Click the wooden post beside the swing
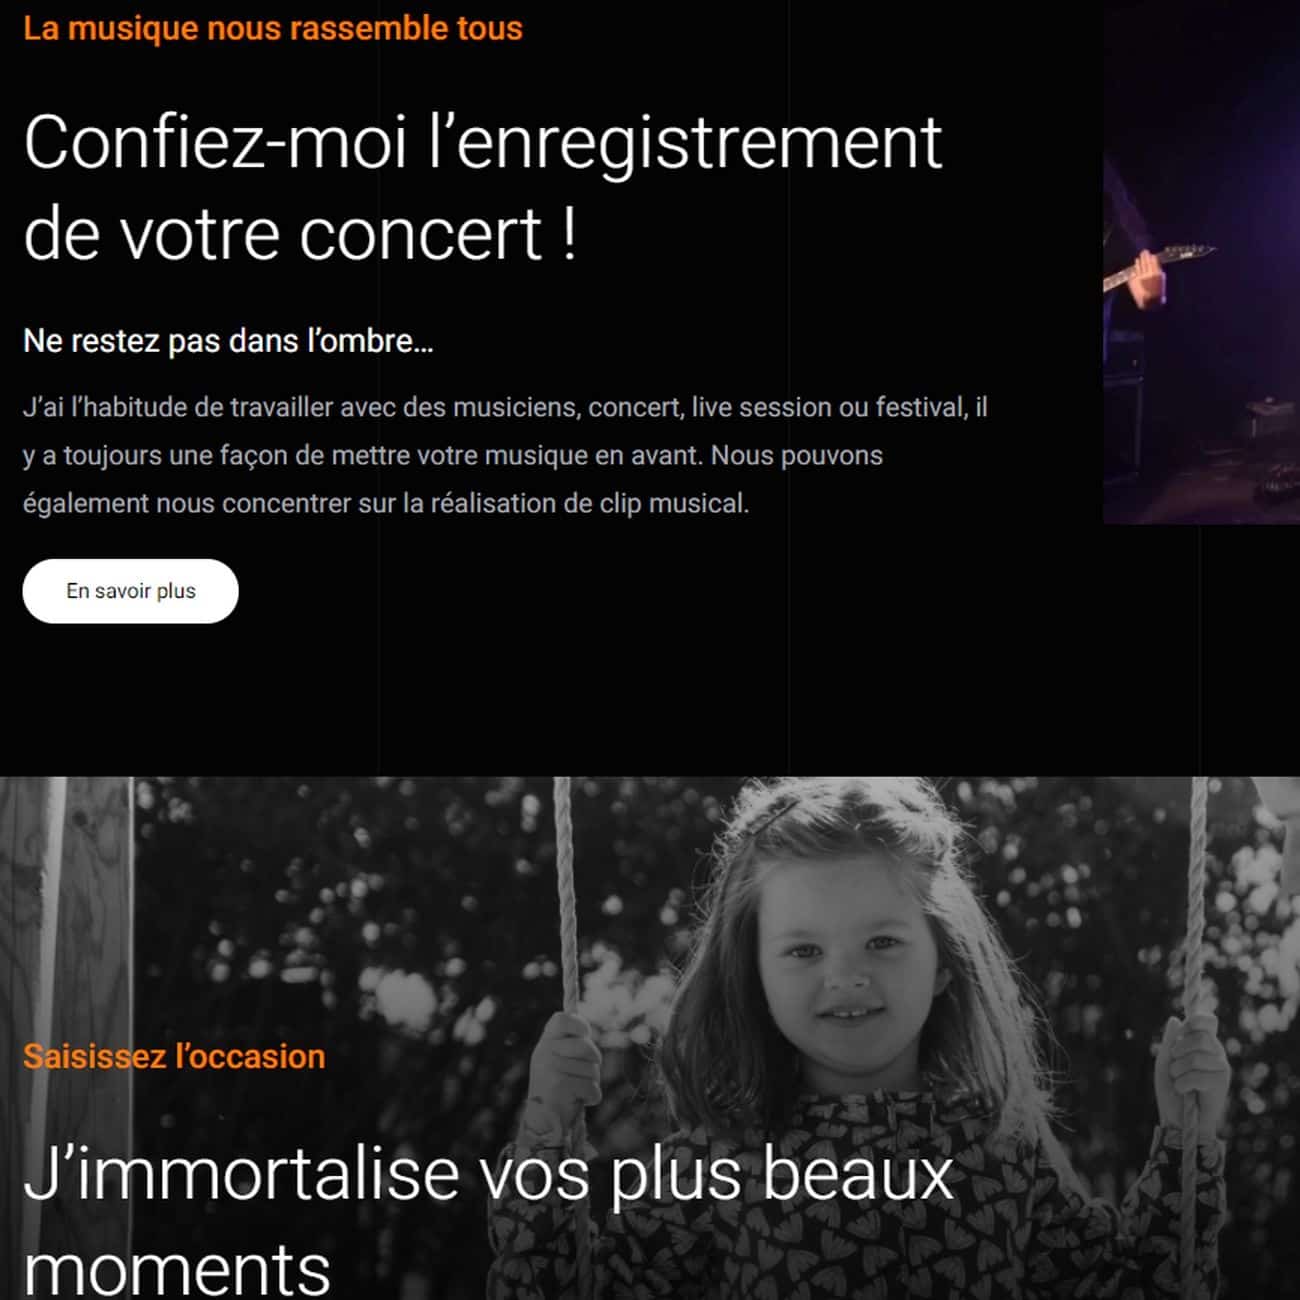Image resolution: width=1300 pixels, height=1300 pixels. tap(66, 1038)
